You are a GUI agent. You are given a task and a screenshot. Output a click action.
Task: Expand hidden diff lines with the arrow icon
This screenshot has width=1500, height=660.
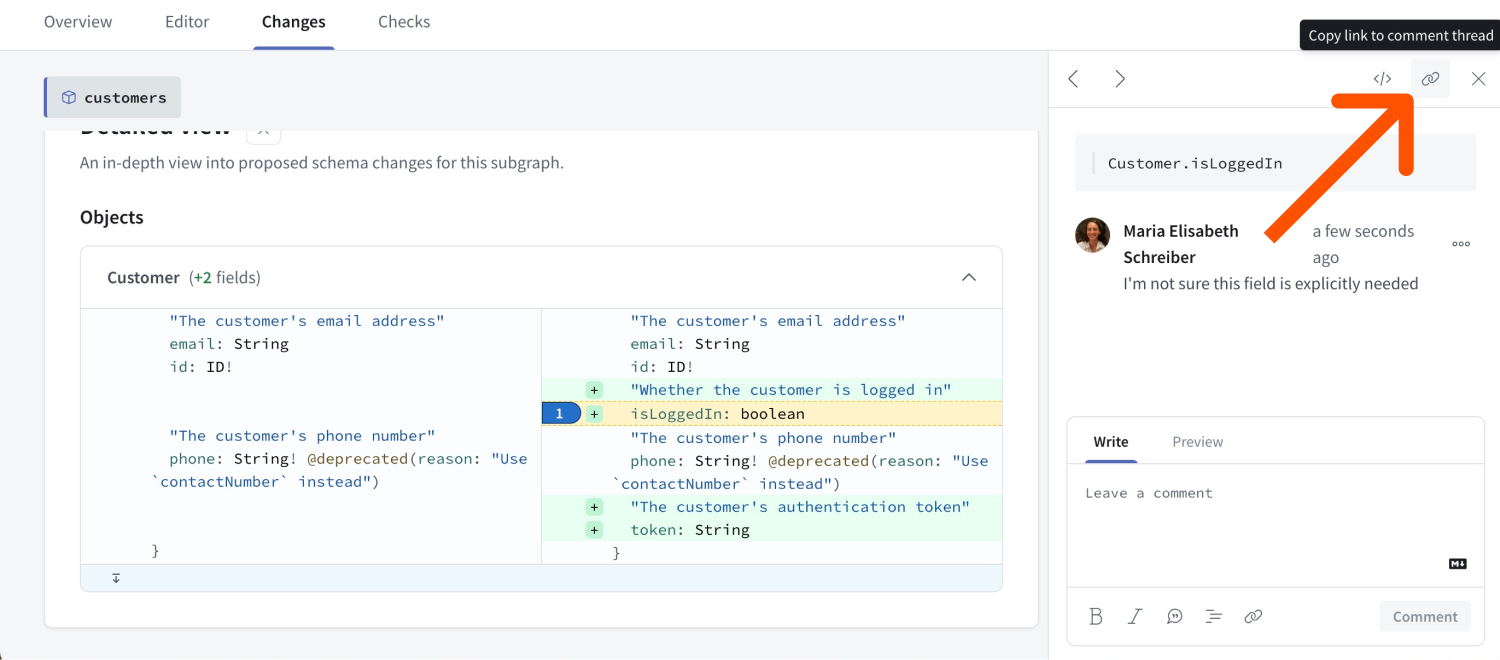click(115, 578)
